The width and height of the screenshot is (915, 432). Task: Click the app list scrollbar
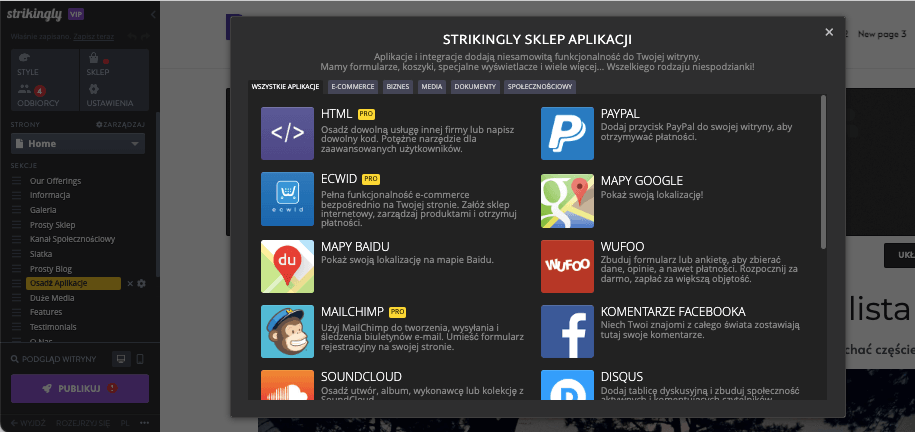click(x=823, y=172)
